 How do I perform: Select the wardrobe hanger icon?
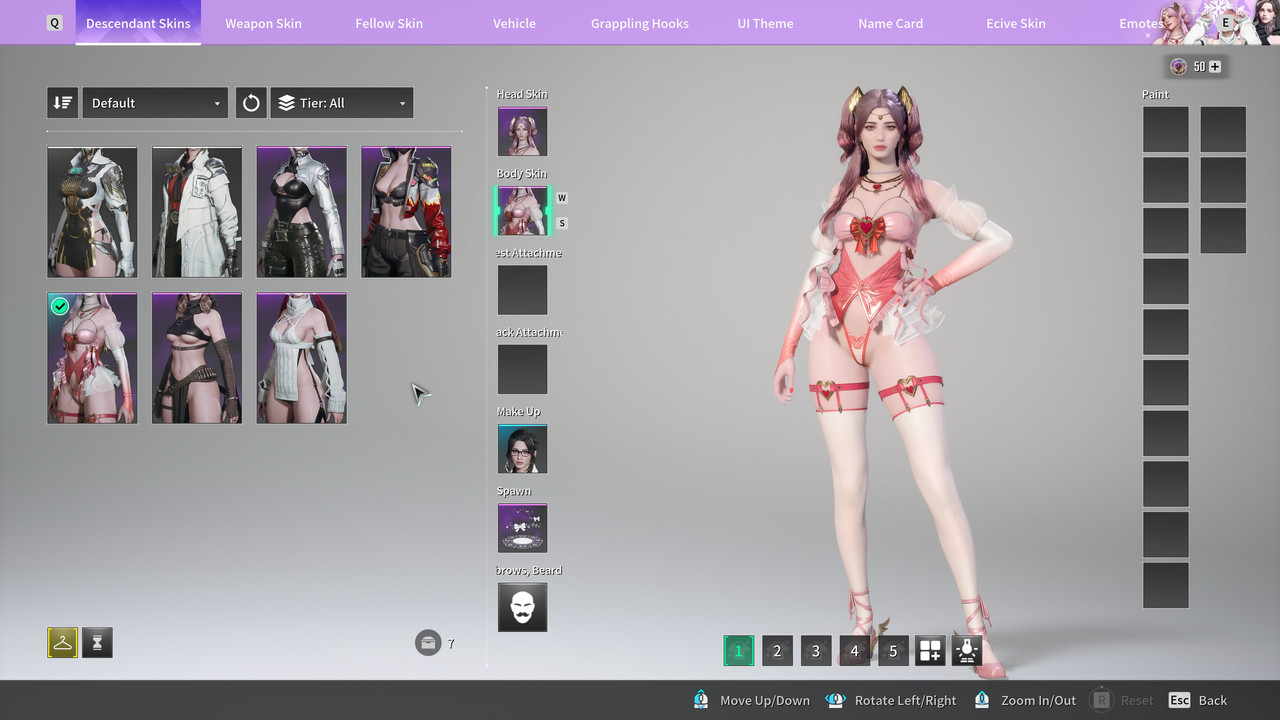pos(62,643)
